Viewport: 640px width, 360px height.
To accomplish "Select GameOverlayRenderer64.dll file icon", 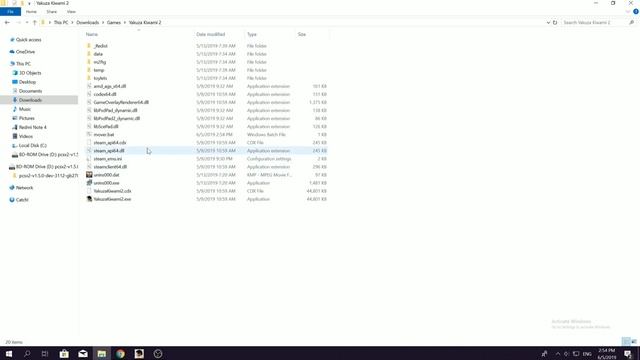I will tap(89, 102).
